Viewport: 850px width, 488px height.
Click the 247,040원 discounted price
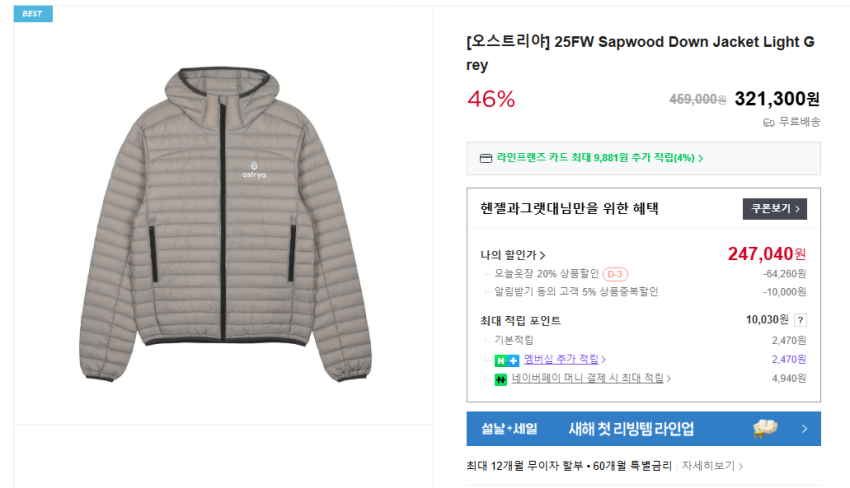coord(766,254)
